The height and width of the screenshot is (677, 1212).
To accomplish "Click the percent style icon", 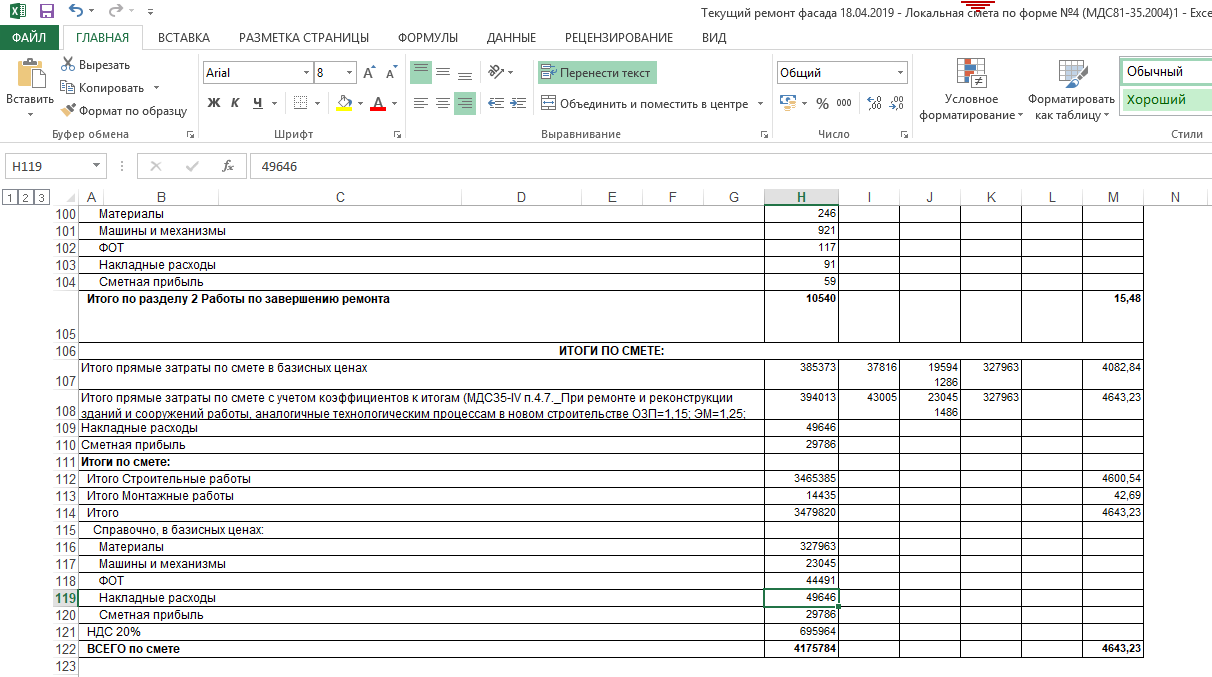I will (822, 103).
